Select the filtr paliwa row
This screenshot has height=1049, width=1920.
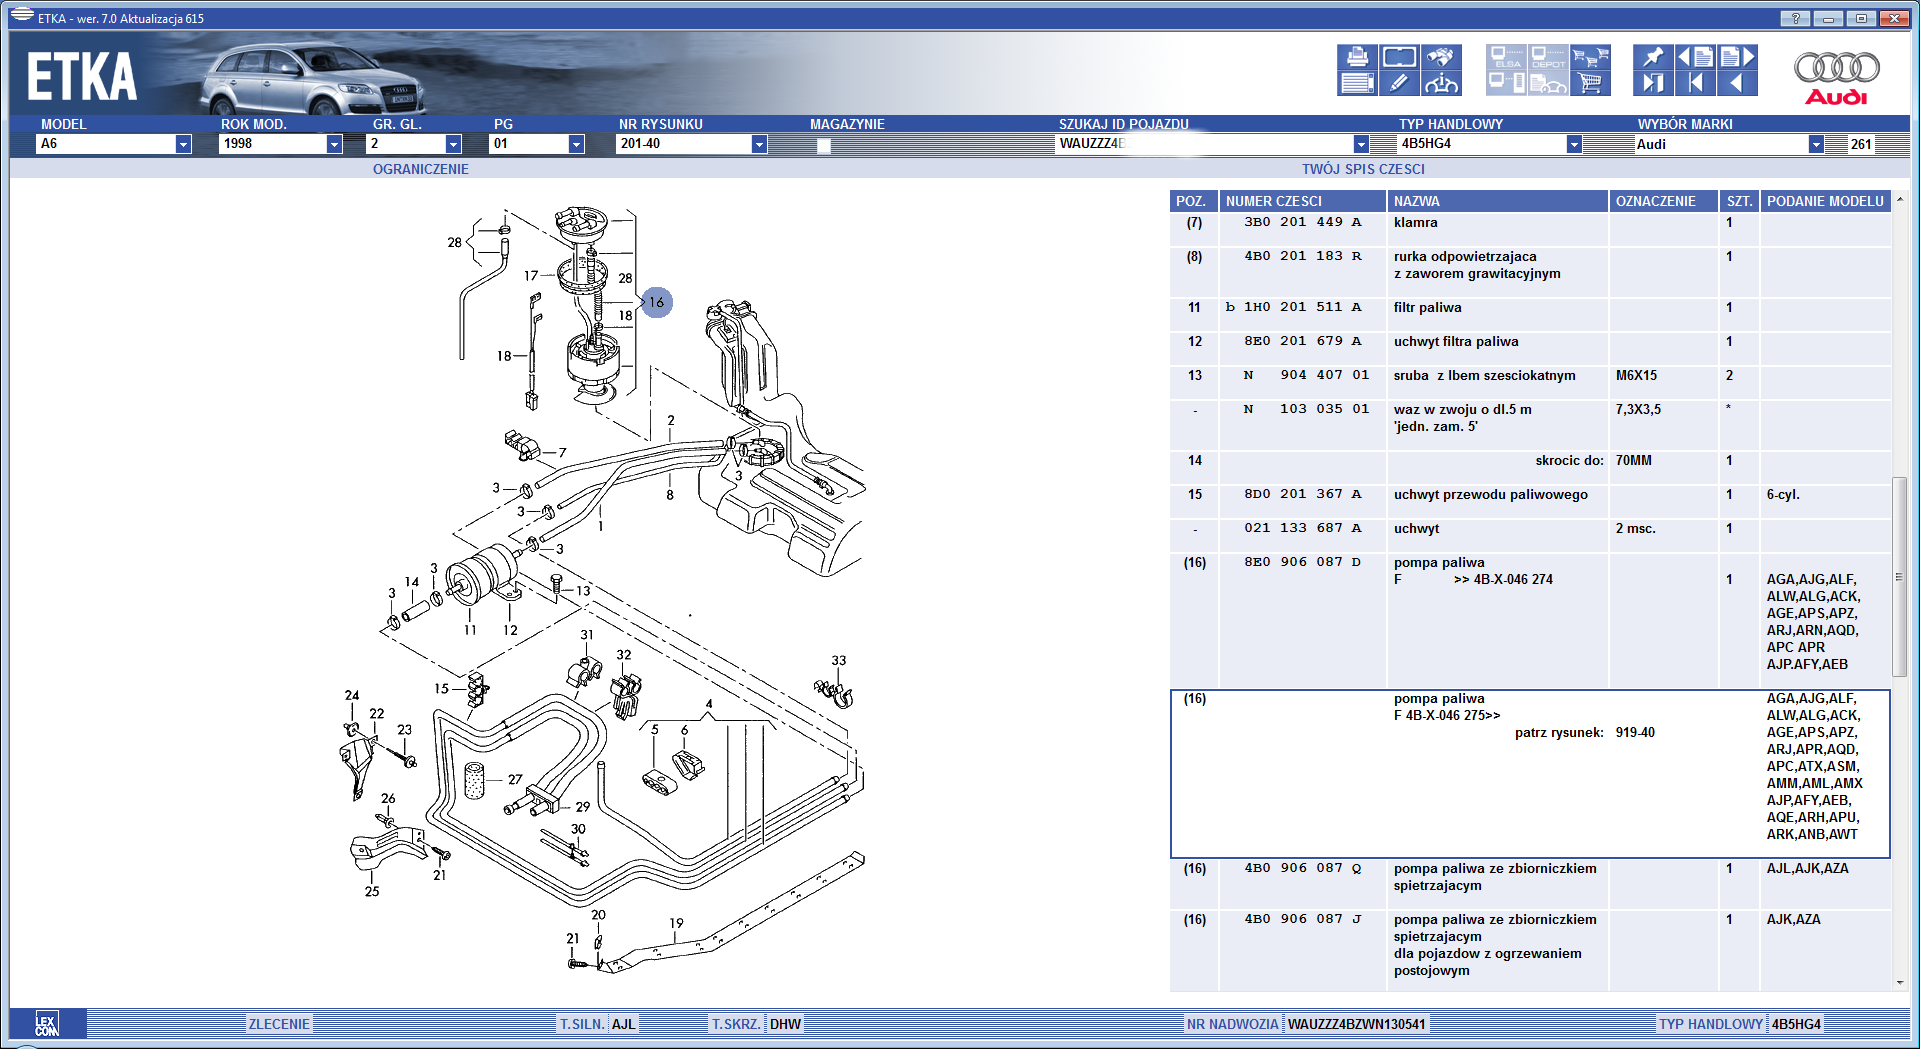tap(1530, 314)
